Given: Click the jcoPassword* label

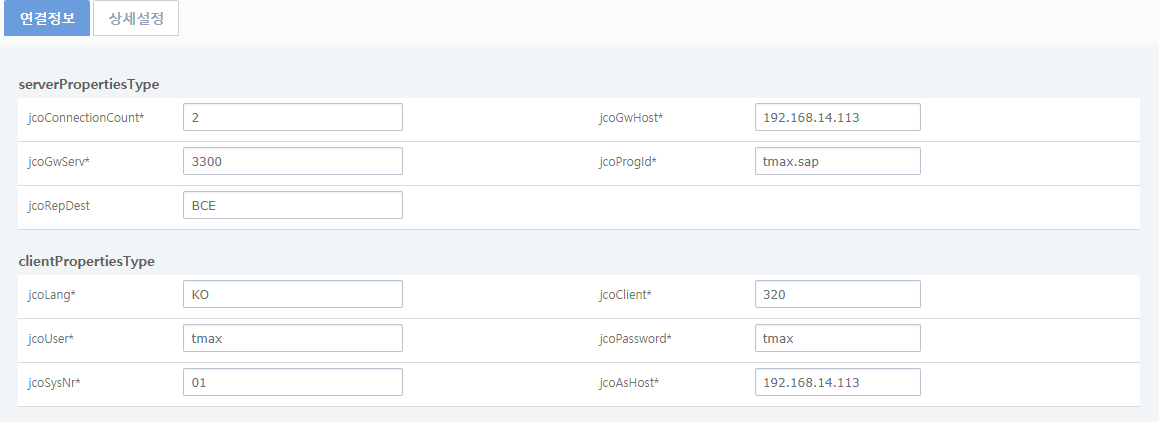Looking at the screenshot, I should pos(635,339).
